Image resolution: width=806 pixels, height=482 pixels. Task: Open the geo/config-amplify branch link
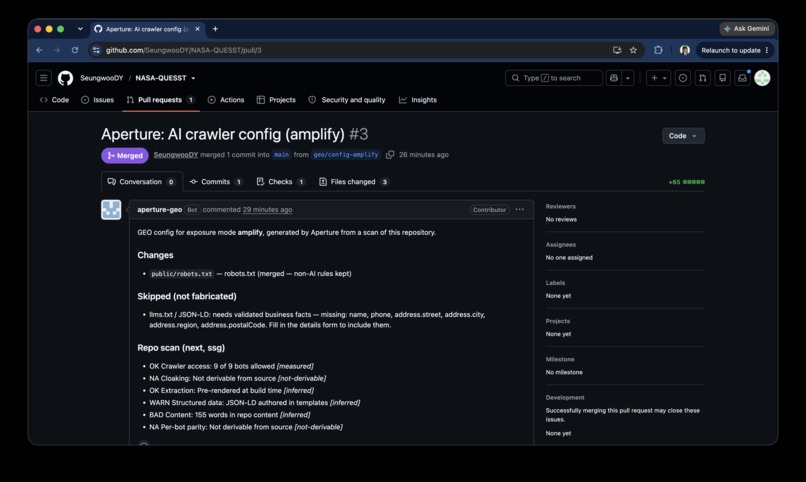click(346, 155)
